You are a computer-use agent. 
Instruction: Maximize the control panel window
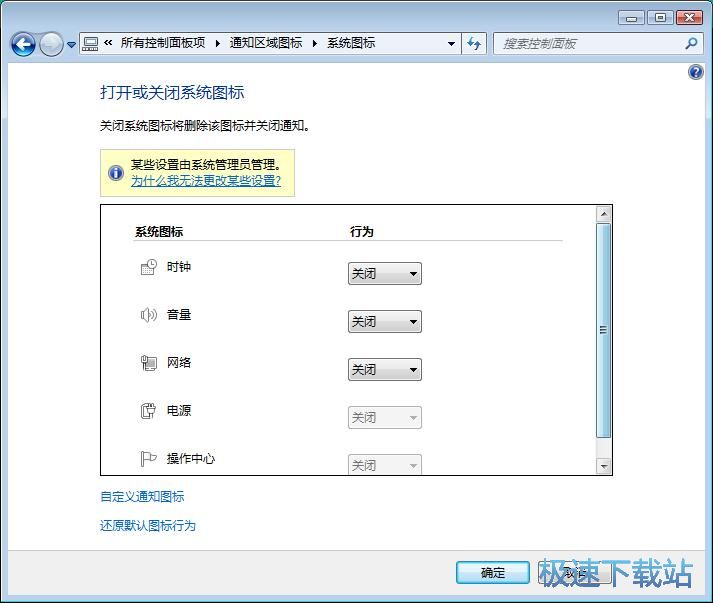click(x=661, y=18)
